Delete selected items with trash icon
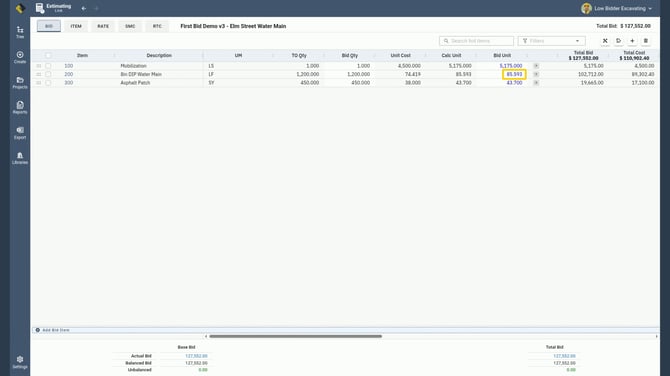The width and height of the screenshot is (670, 376). (x=646, y=41)
